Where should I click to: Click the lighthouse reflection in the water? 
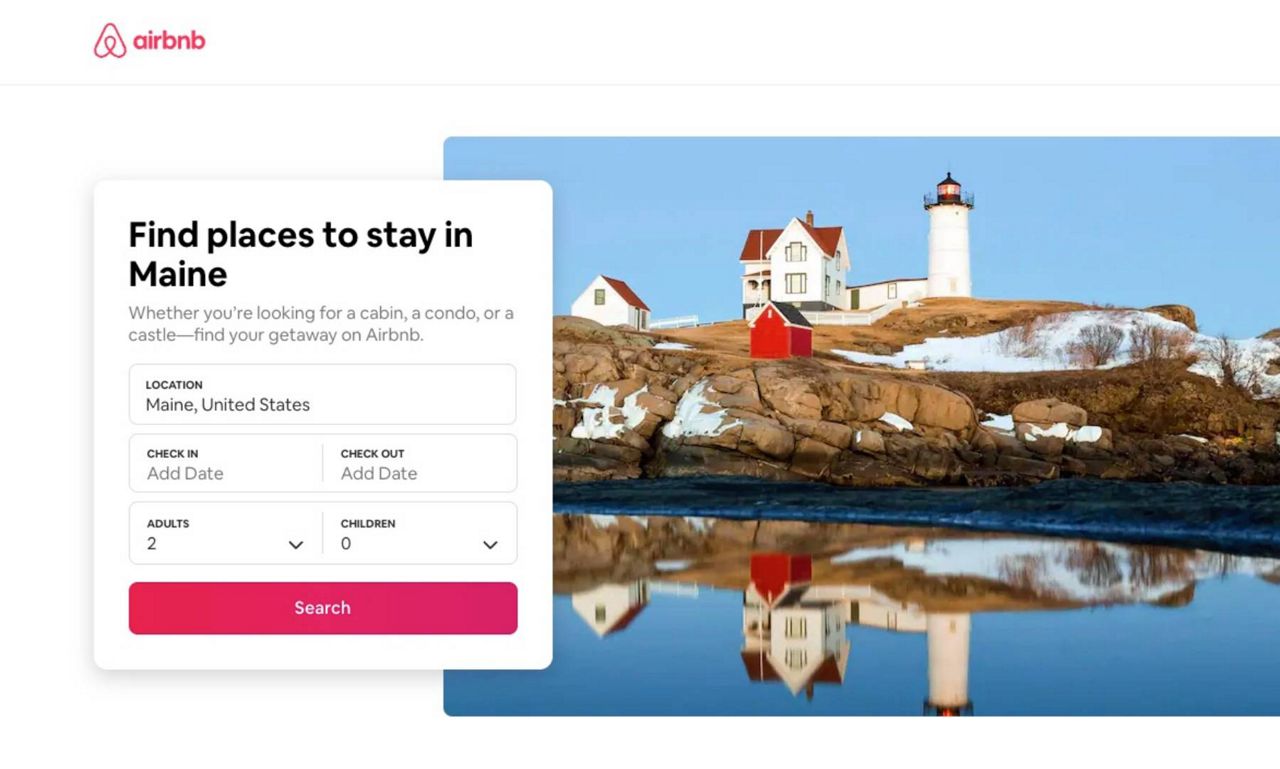948,662
